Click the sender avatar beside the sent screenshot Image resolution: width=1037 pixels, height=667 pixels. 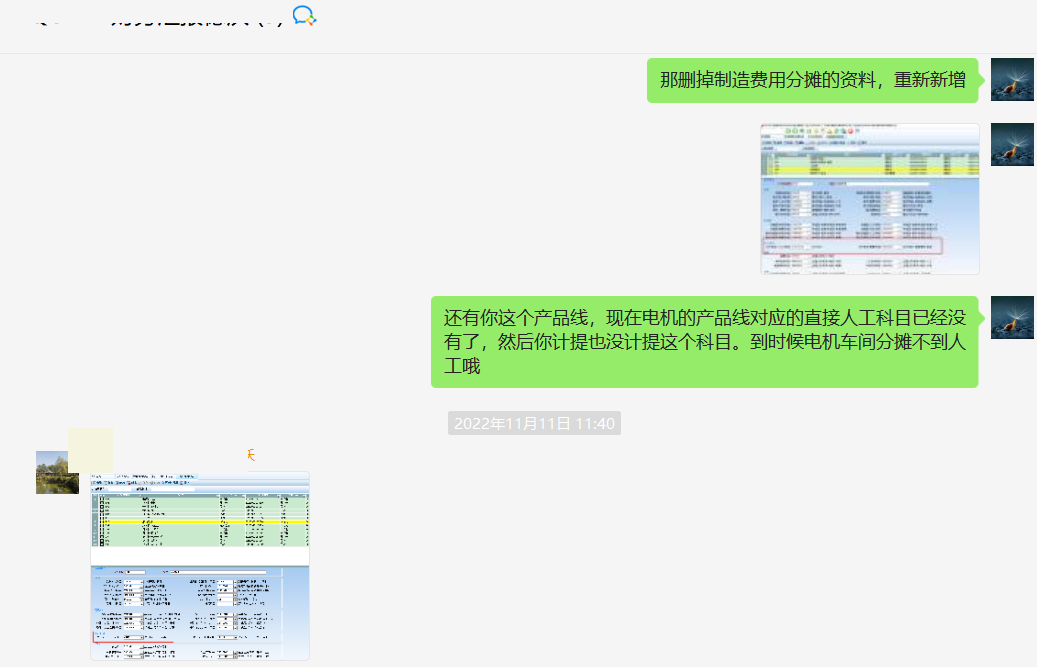(x=1011, y=145)
